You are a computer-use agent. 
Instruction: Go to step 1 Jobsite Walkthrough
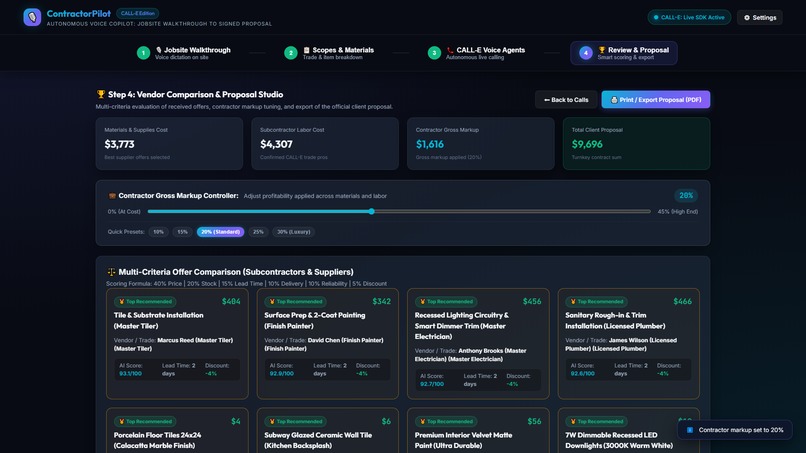[x=184, y=53]
